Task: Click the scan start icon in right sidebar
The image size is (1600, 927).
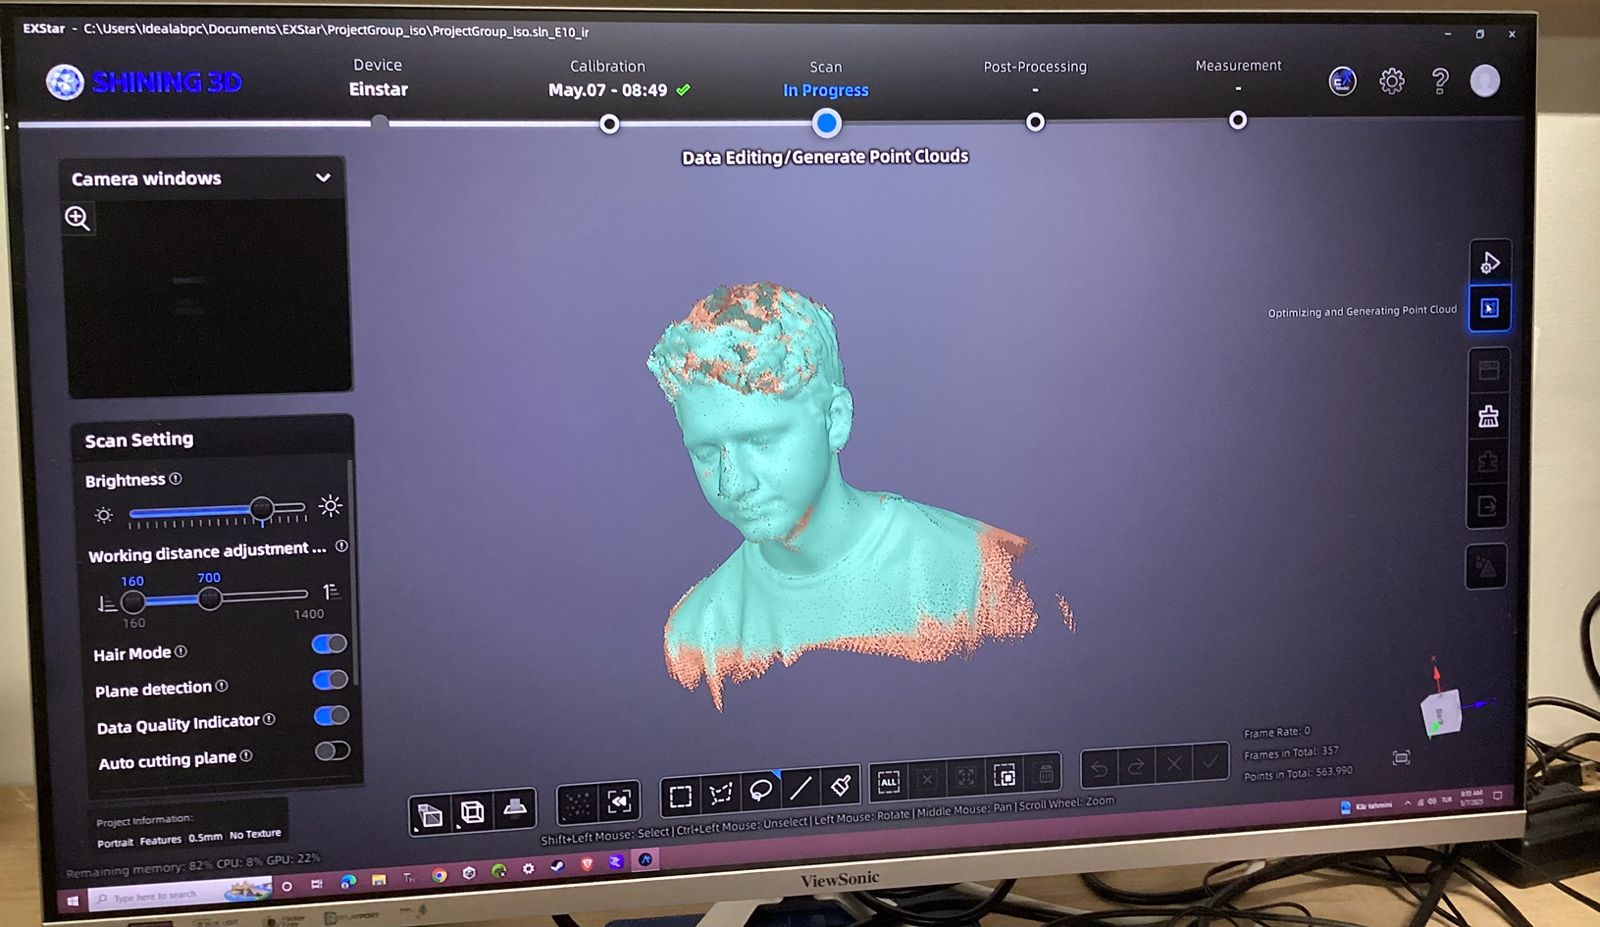Action: click(x=1489, y=262)
